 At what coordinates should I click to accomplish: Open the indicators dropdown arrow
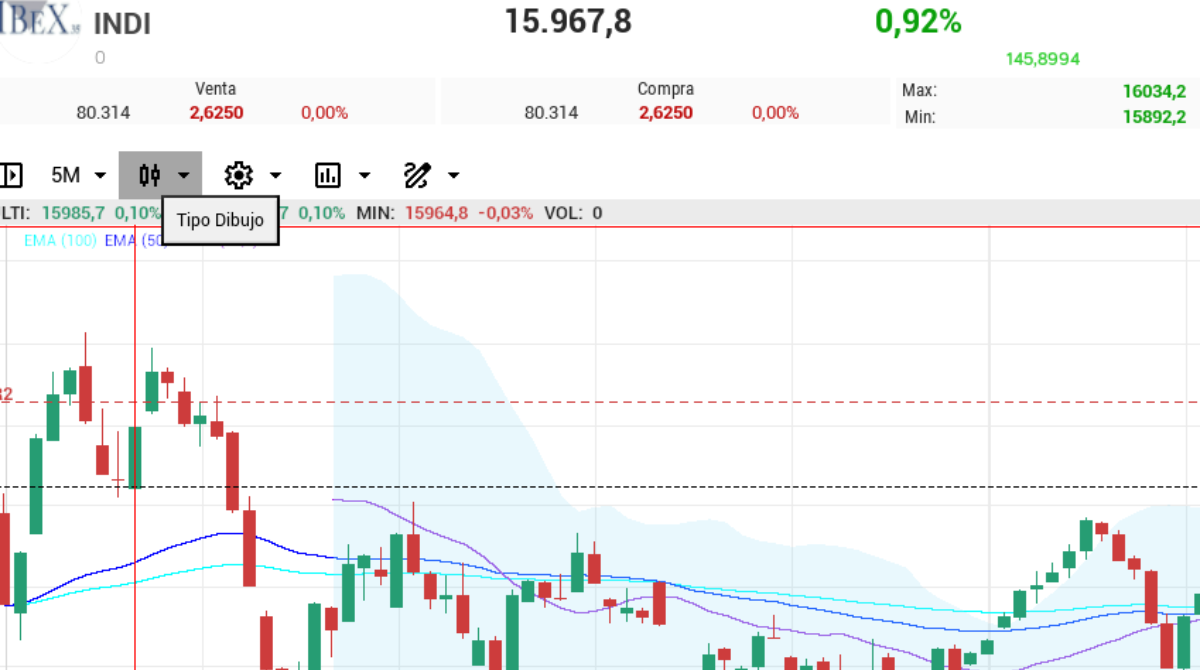coord(364,176)
